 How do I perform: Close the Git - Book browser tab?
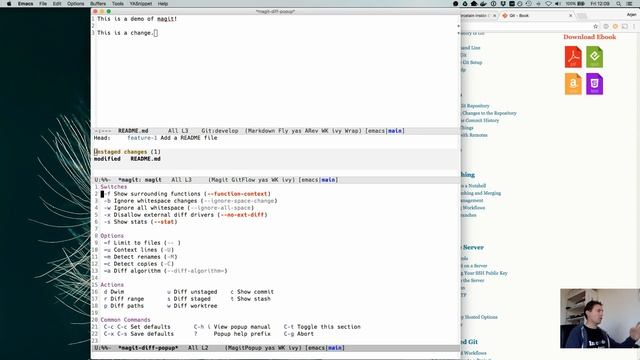tap(571, 16)
